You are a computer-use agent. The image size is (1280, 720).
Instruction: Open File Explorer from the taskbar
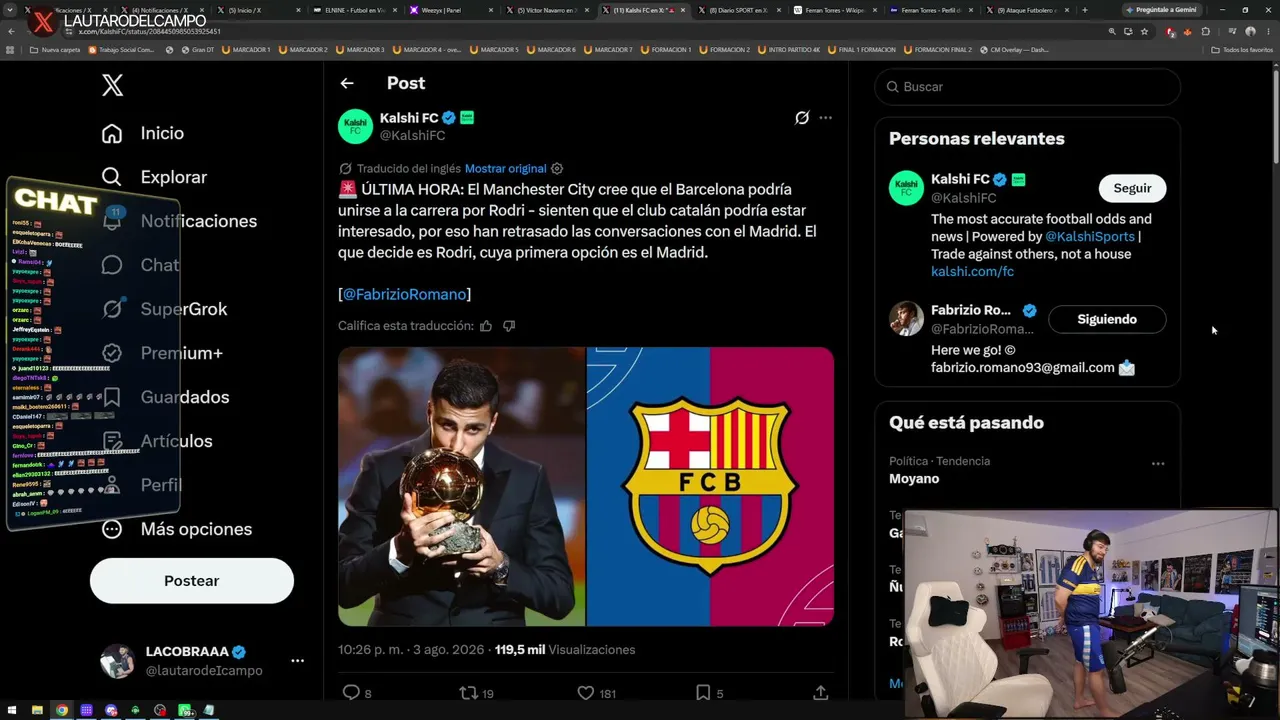pos(38,710)
